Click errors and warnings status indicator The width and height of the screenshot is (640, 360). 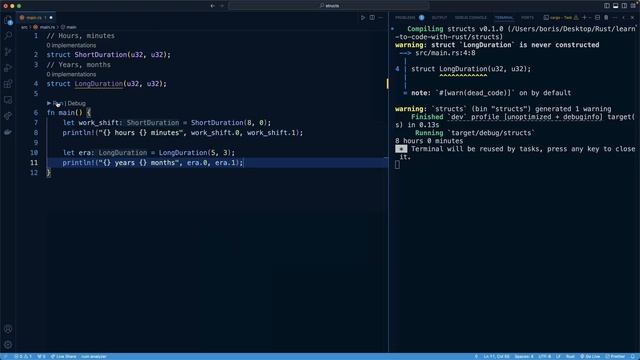point(23,356)
